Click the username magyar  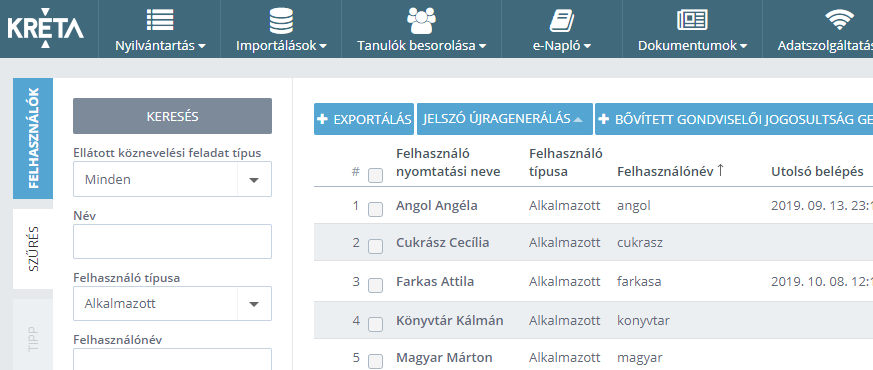[x=639, y=358]
